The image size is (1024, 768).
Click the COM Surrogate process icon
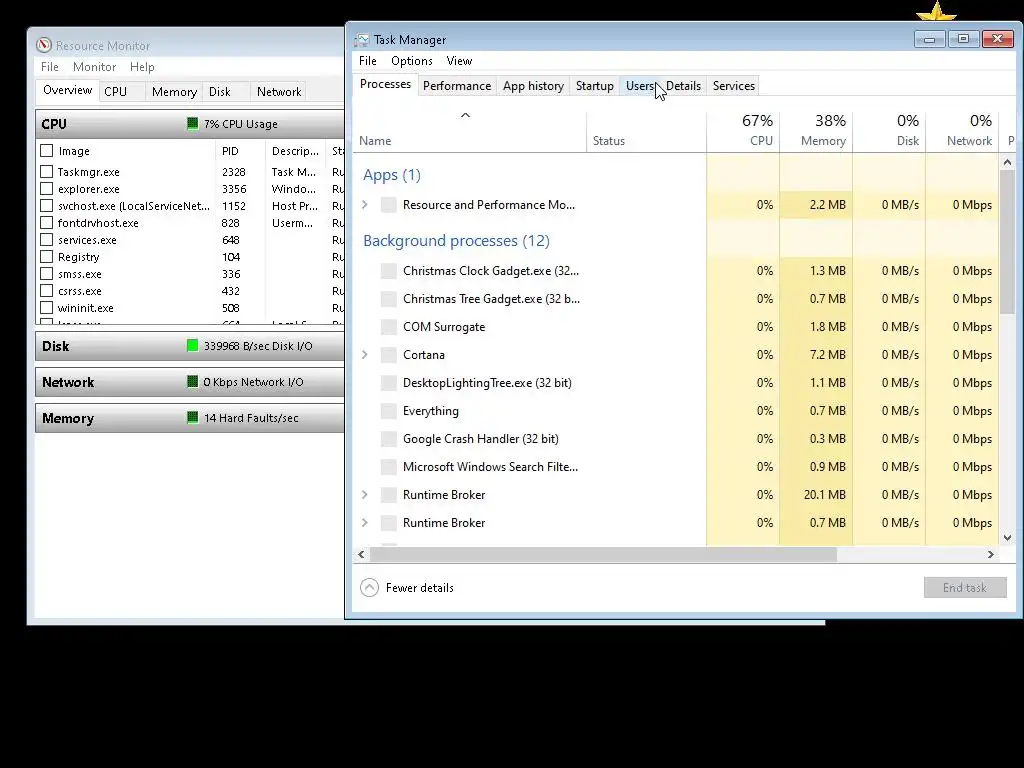pos(389,327)
